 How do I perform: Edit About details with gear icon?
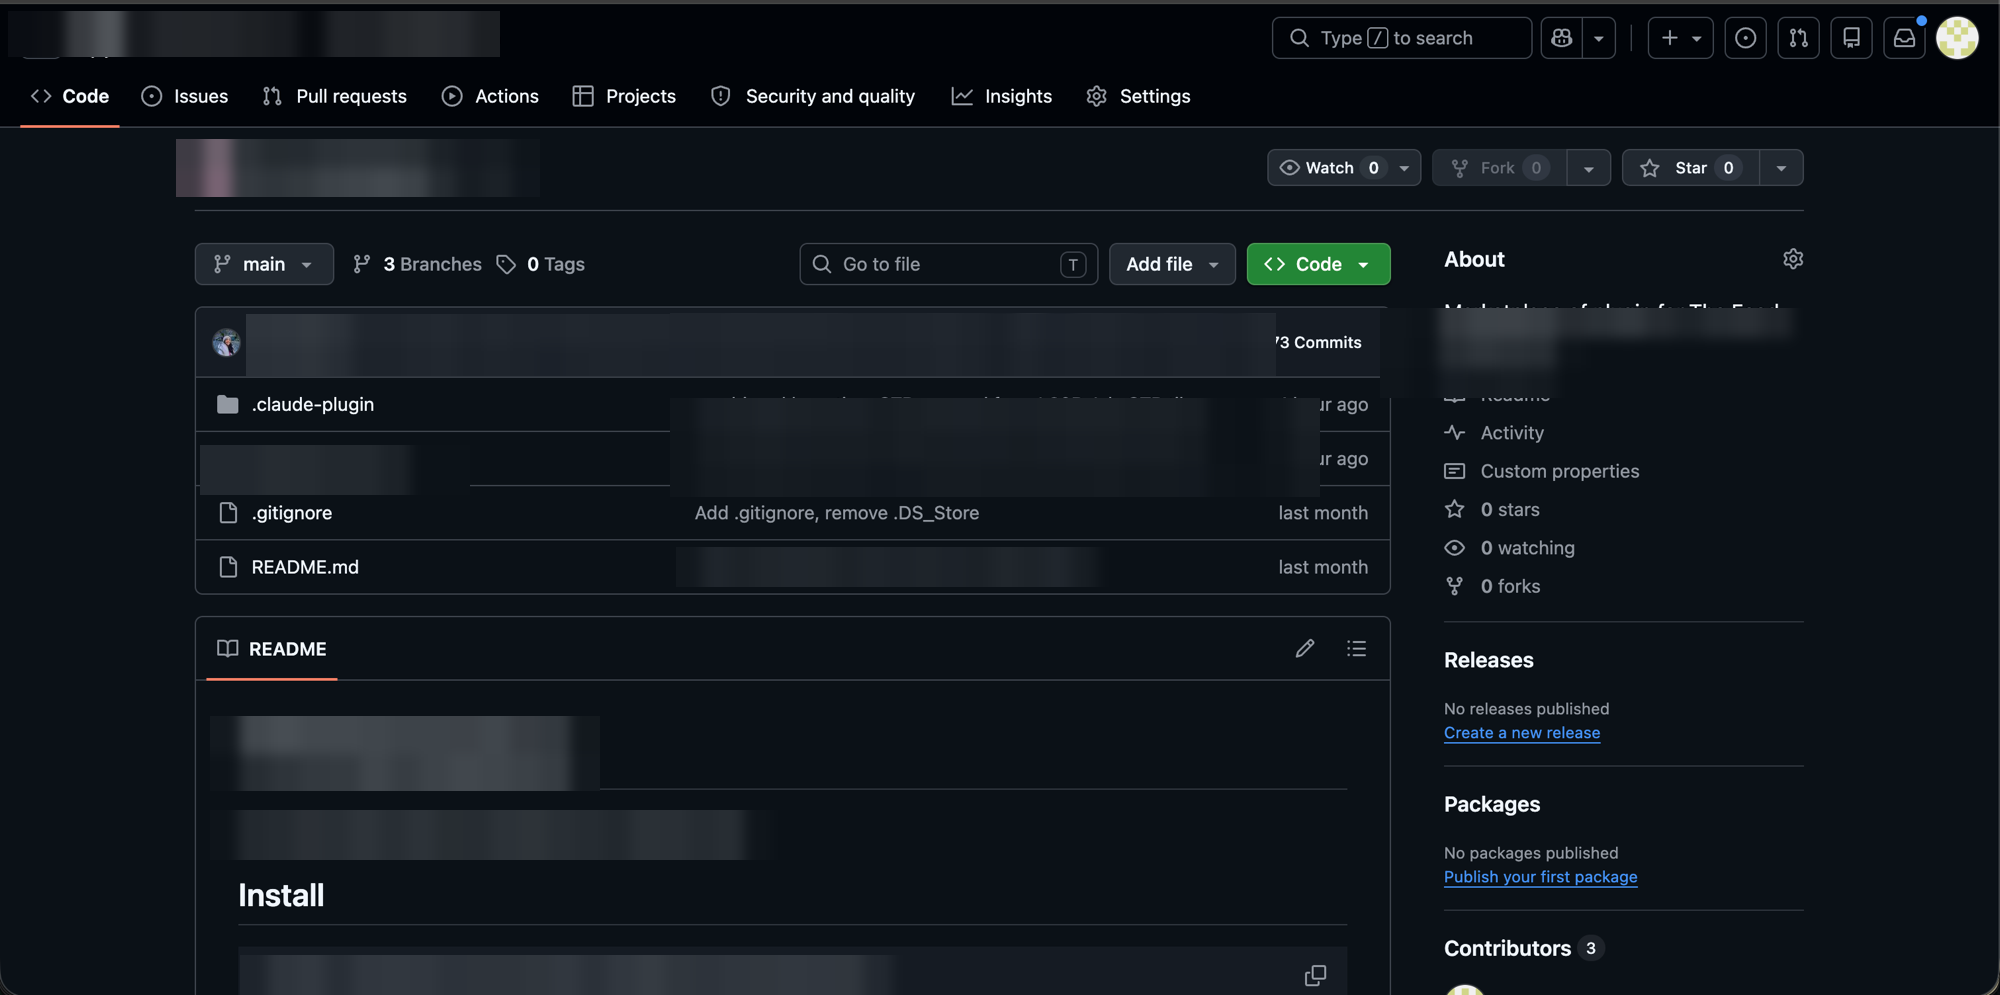click(1792, 259)
